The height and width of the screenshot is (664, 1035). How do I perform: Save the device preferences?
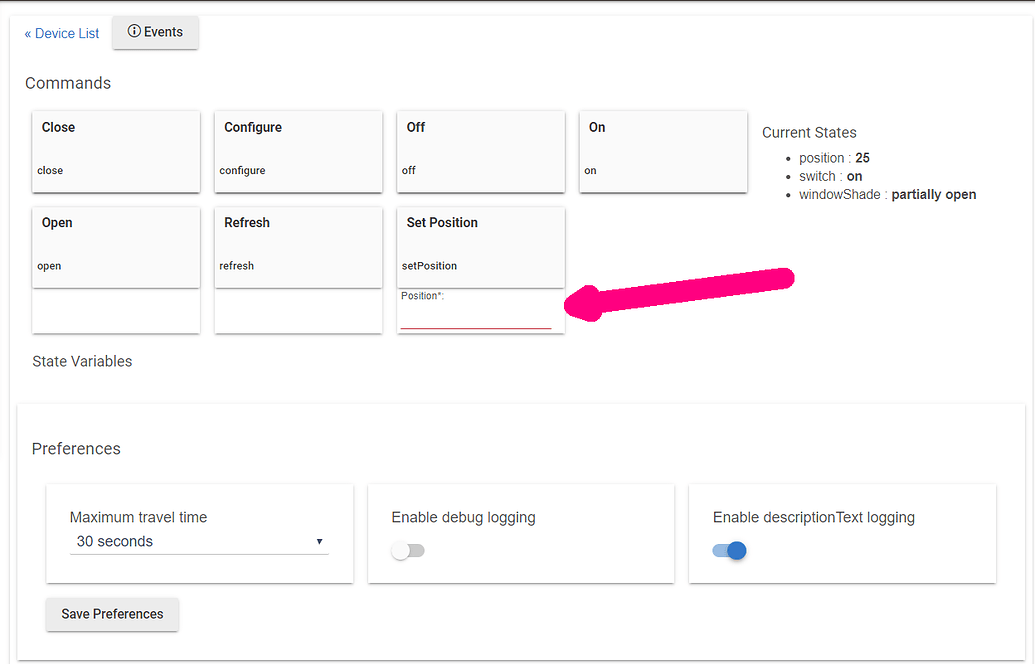pyautogui.click(x=112, y=614)
